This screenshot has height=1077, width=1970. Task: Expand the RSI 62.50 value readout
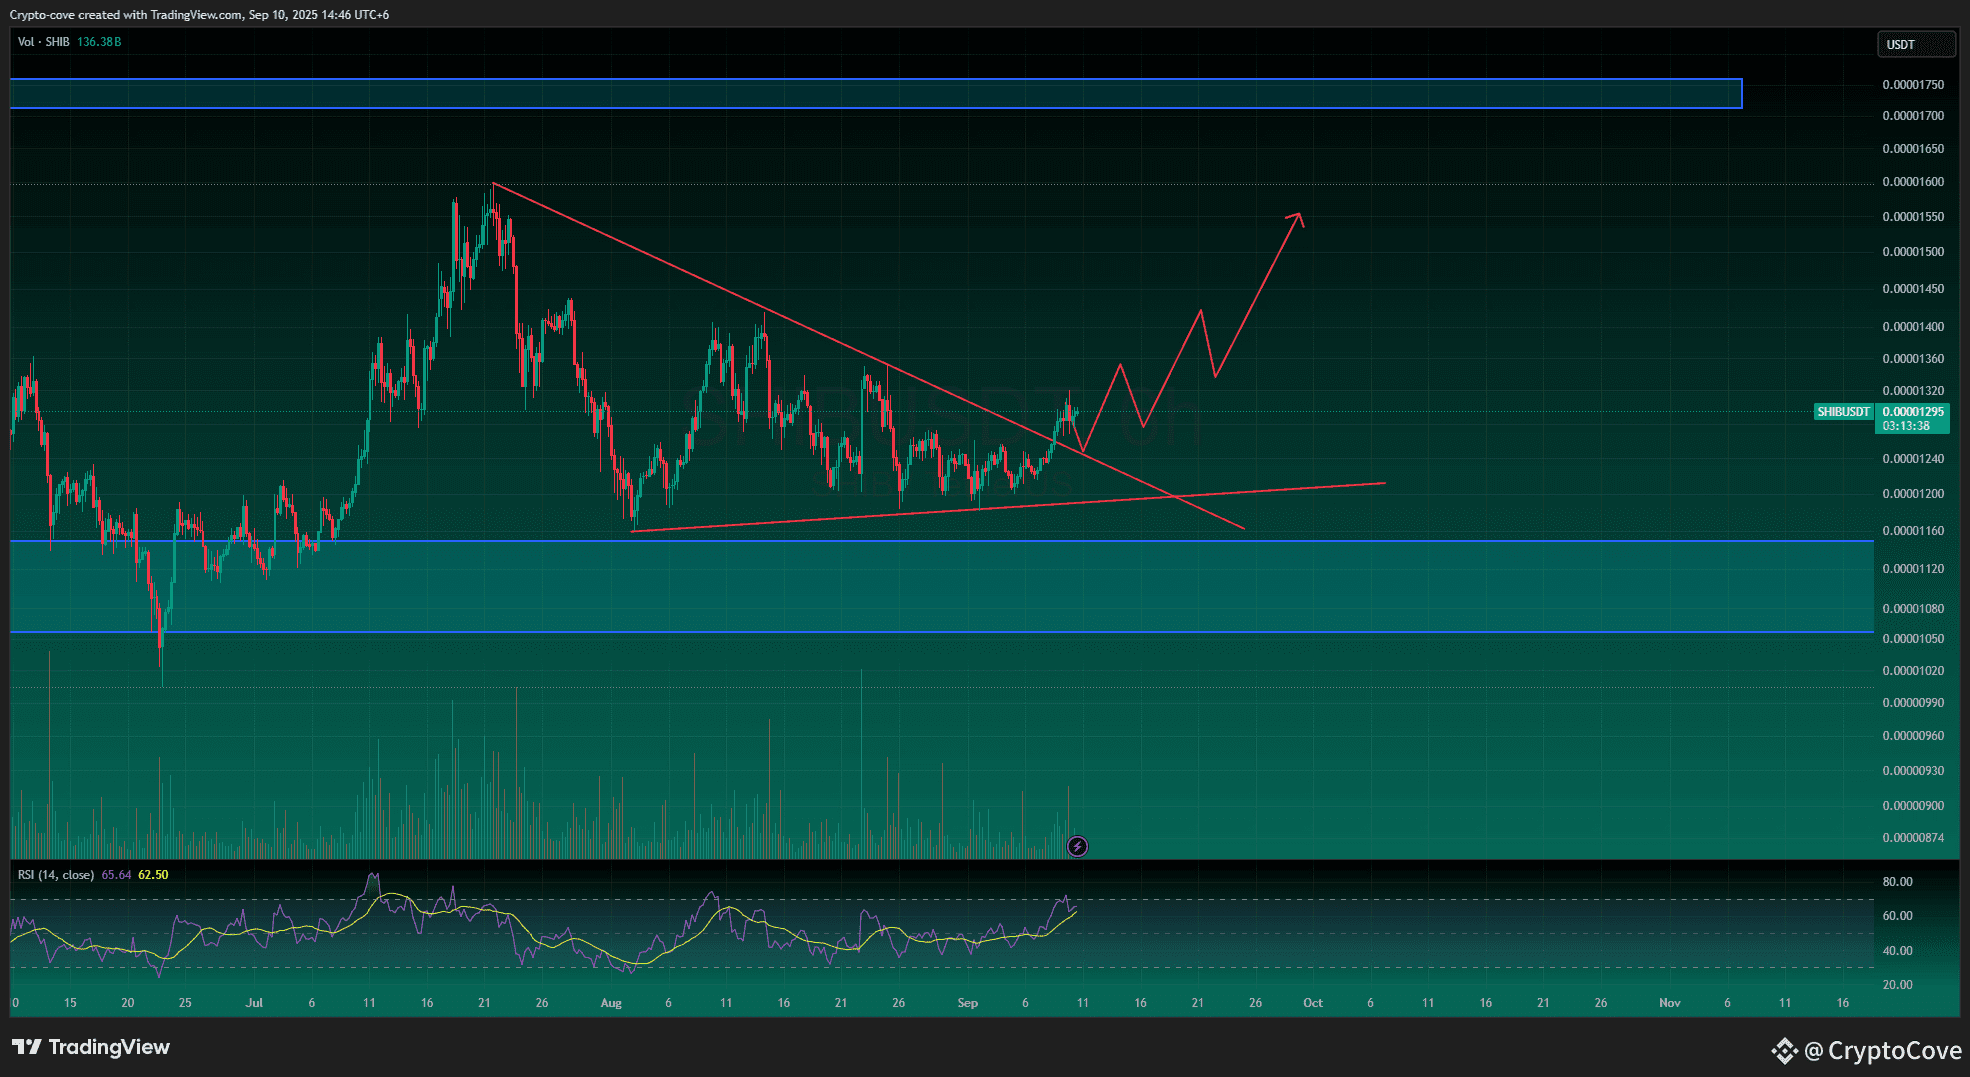(x=152, y=873)
